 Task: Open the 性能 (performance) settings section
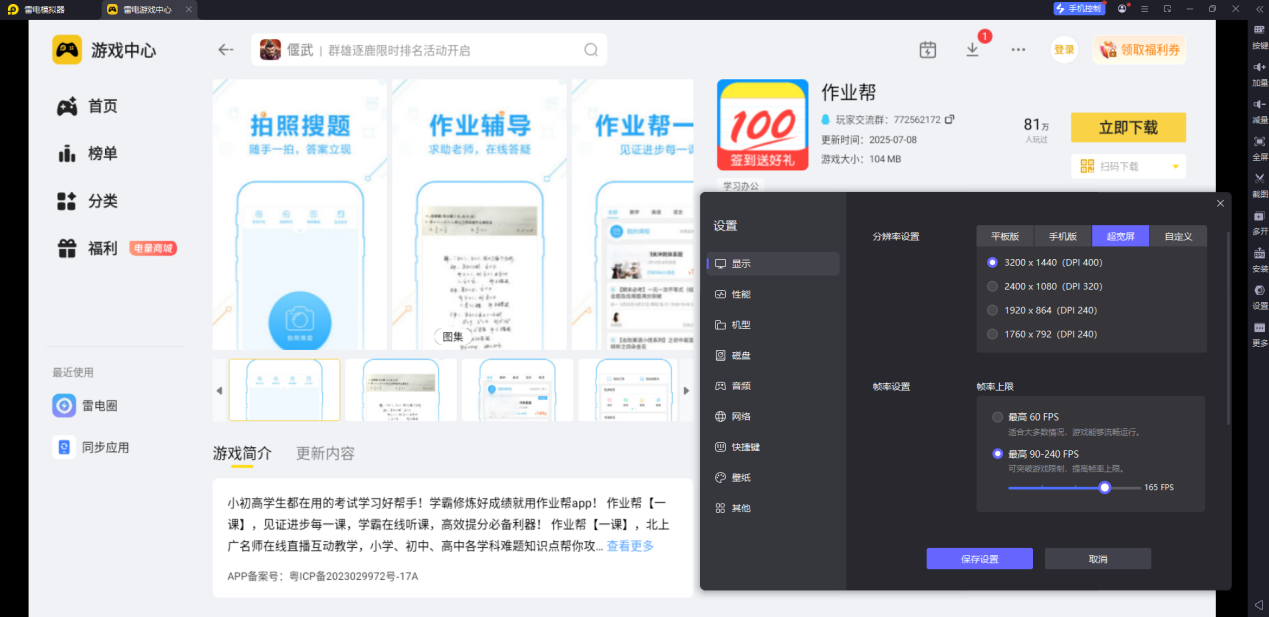coord(740,294)
